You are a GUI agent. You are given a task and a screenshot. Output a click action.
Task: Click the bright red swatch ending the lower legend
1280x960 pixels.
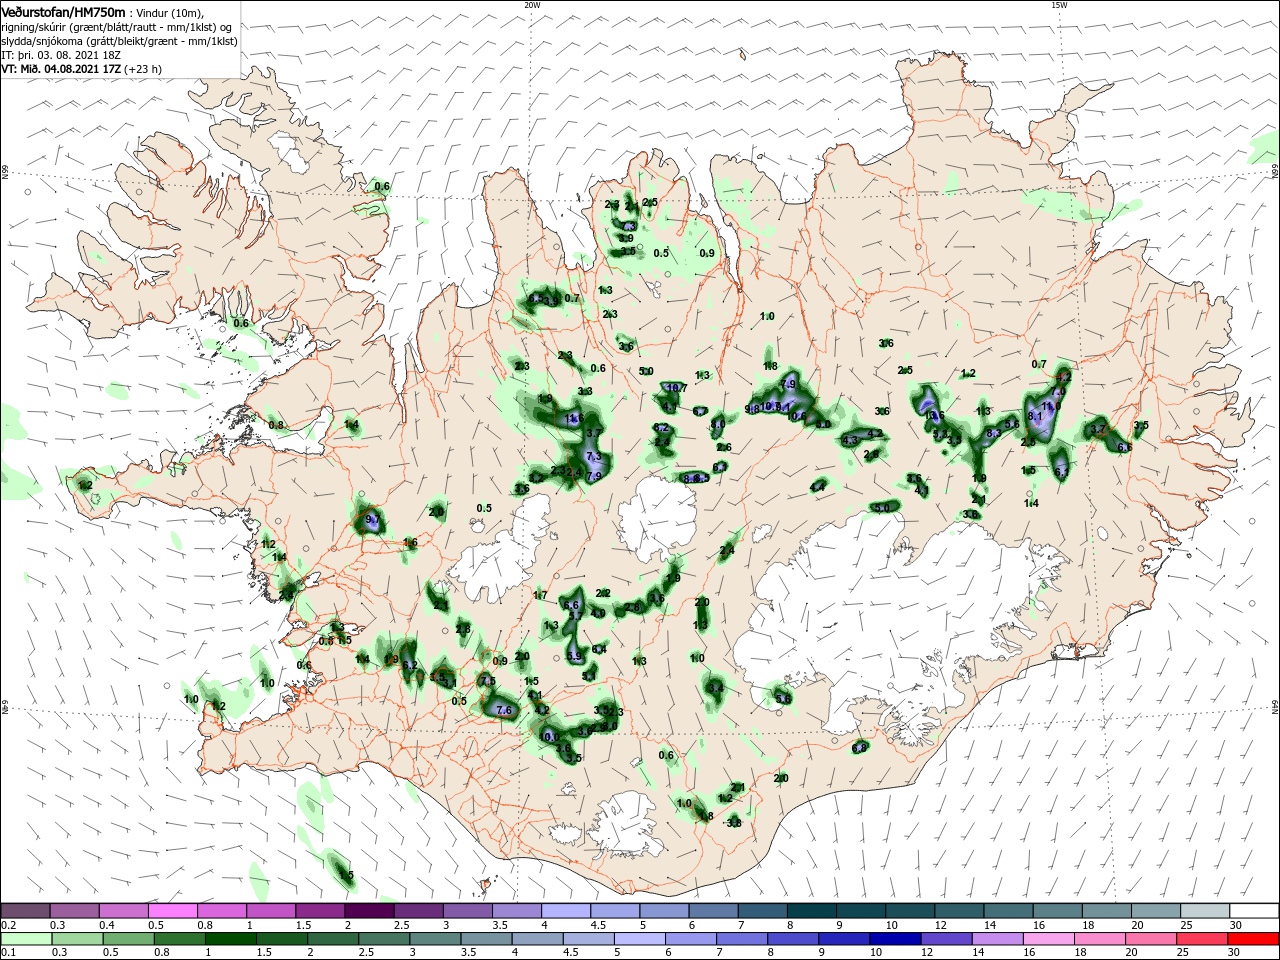click(1254, 939)
